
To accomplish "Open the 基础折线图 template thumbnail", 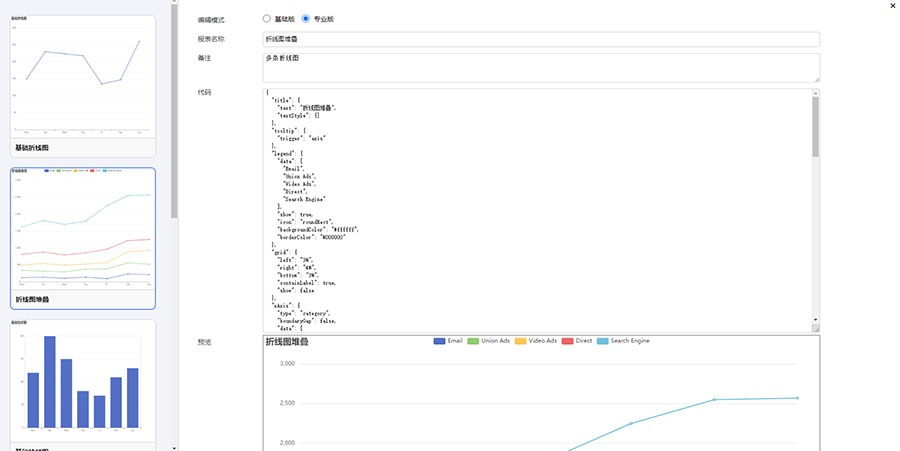I will pyautogui.click(x=83, y=86).
